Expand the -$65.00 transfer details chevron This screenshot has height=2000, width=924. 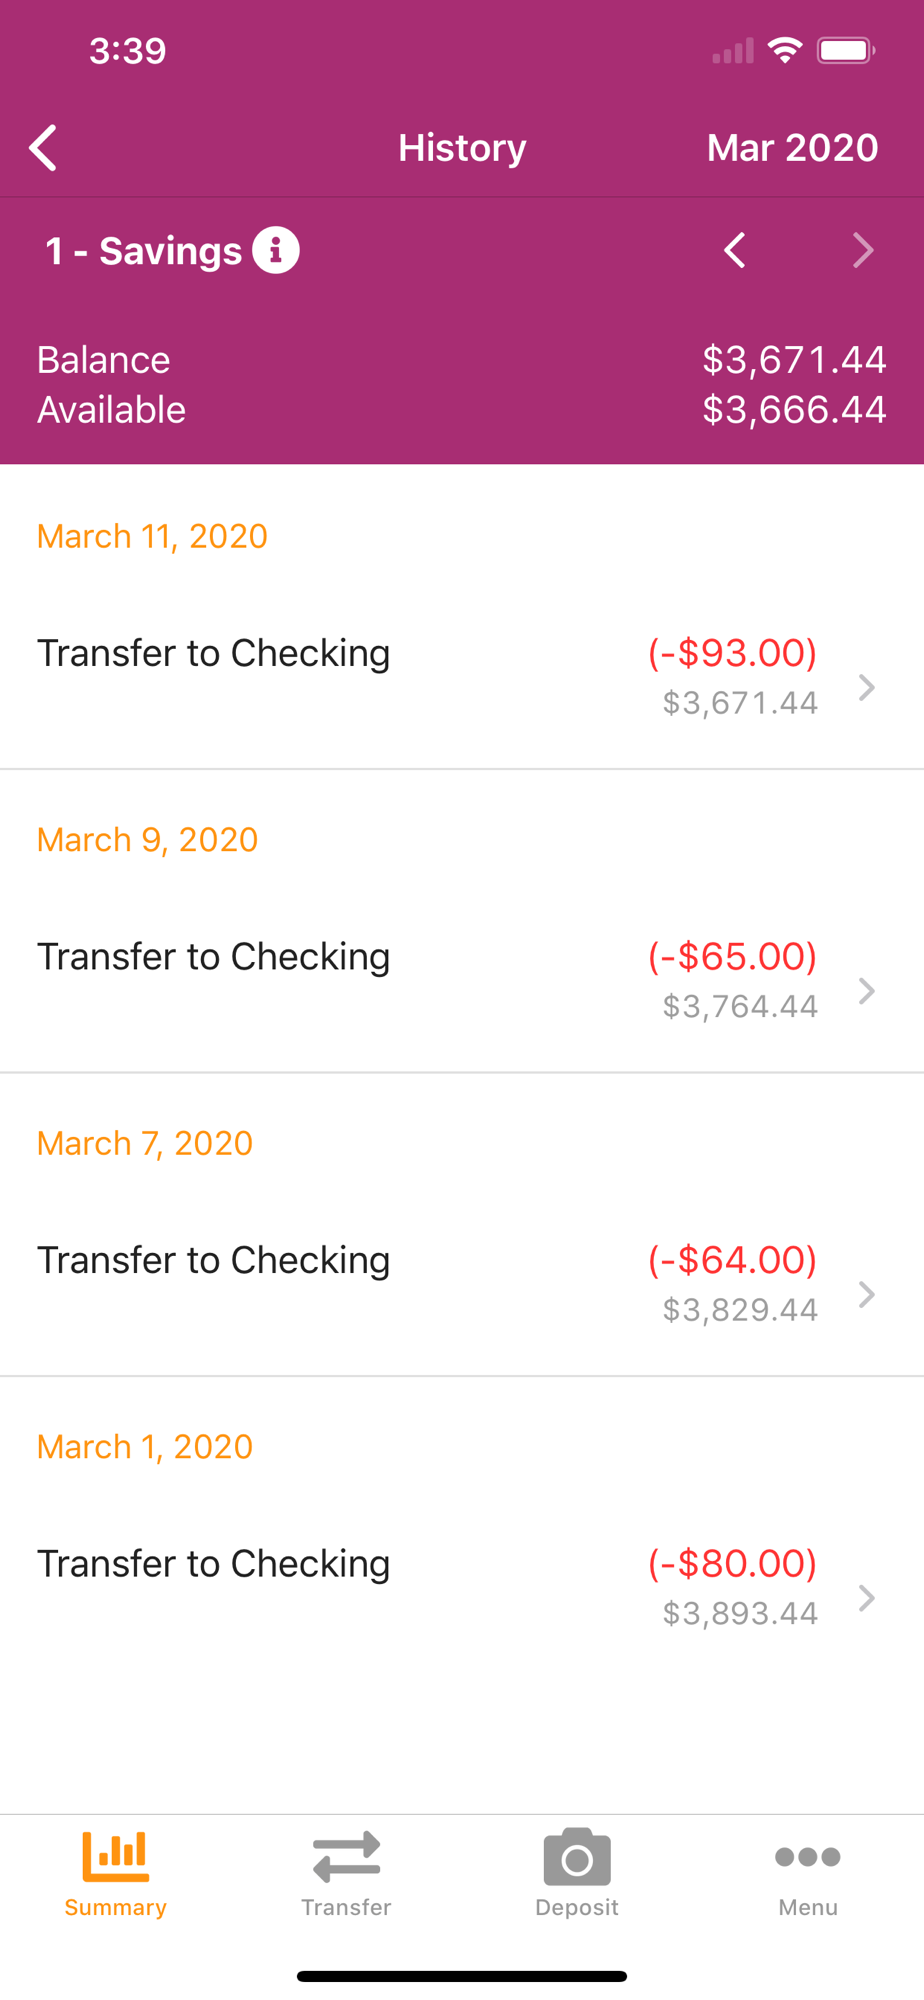(x=867, y=991)
